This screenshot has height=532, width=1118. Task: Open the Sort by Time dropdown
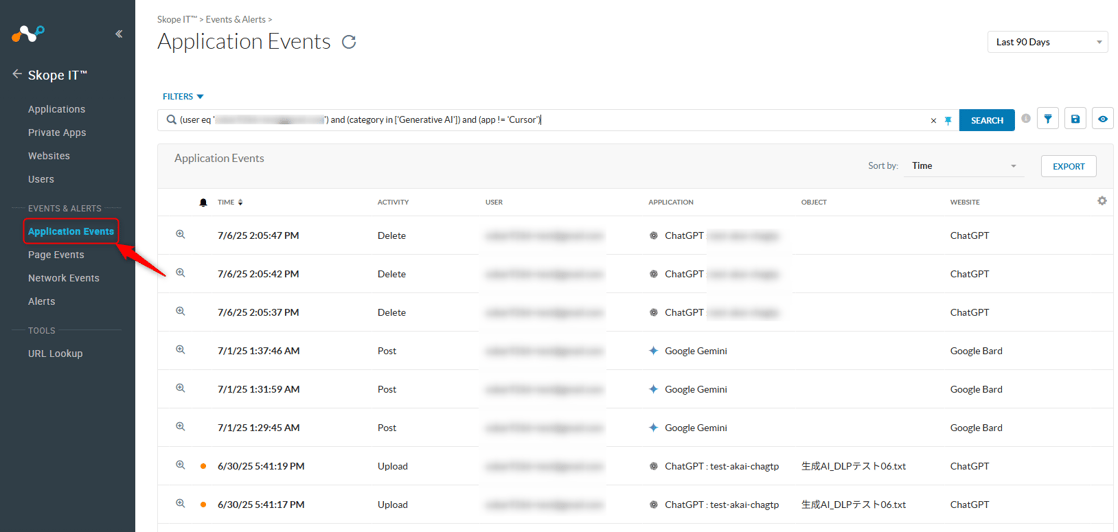[x=963, y=166]
